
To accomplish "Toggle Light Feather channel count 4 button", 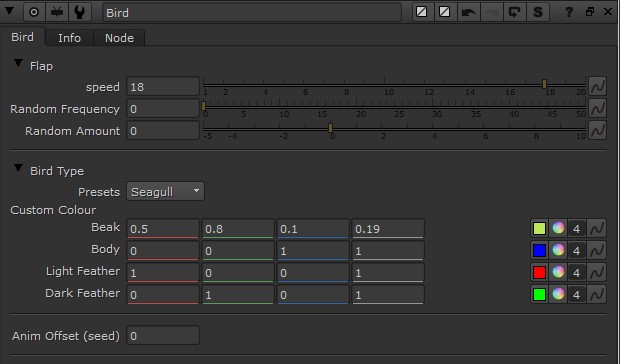I will (x=577, y=272).
